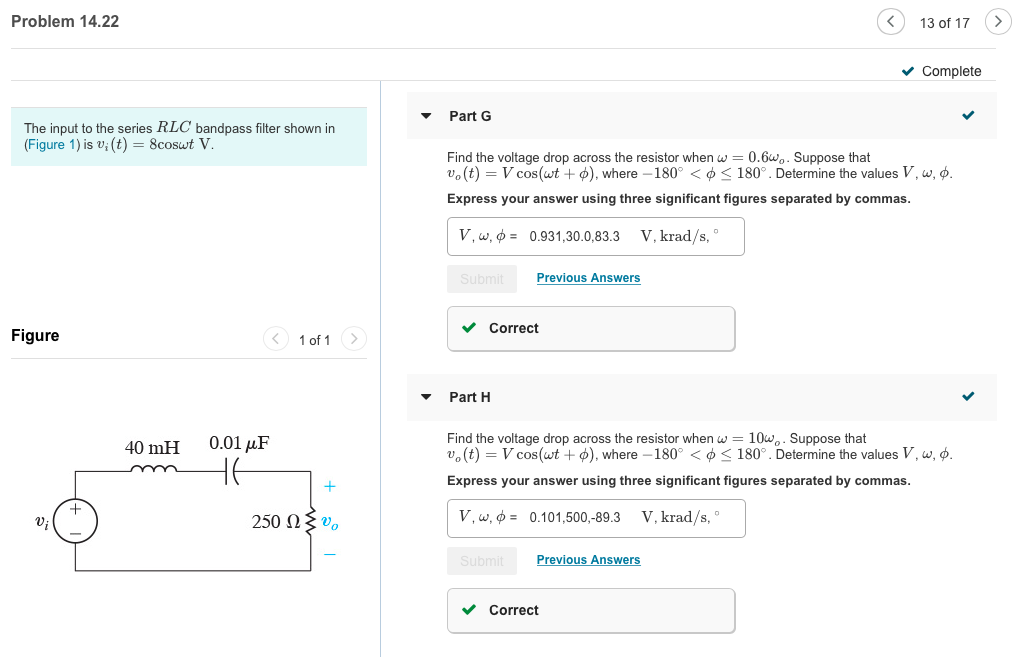Image resolution: width=1021 pixels, height=657 pixels.
Task: Click the 13 of 17 page indicator
Action: [x=944, y=23]
